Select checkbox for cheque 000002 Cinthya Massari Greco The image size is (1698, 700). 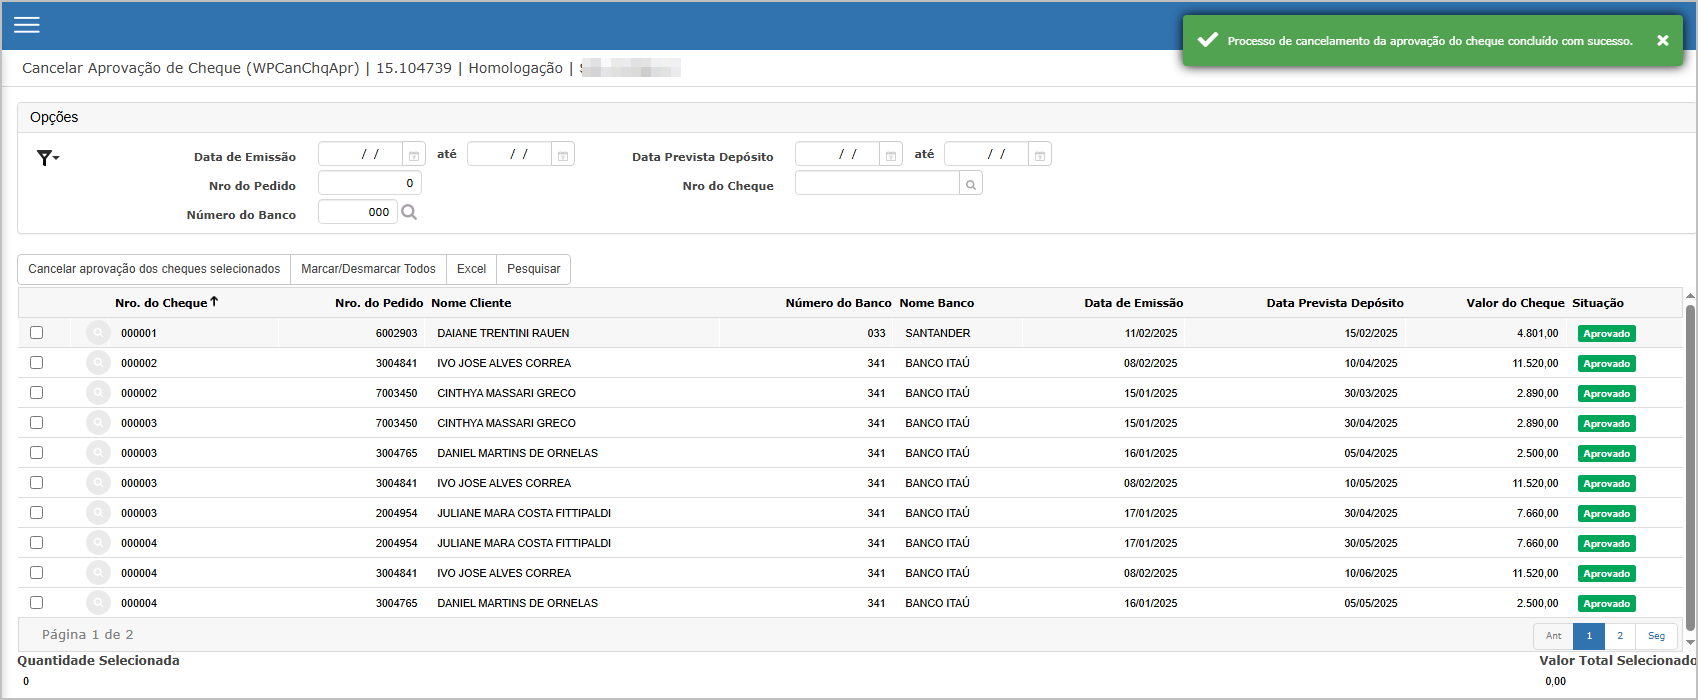pyautogui.click(x=37, y=393)
